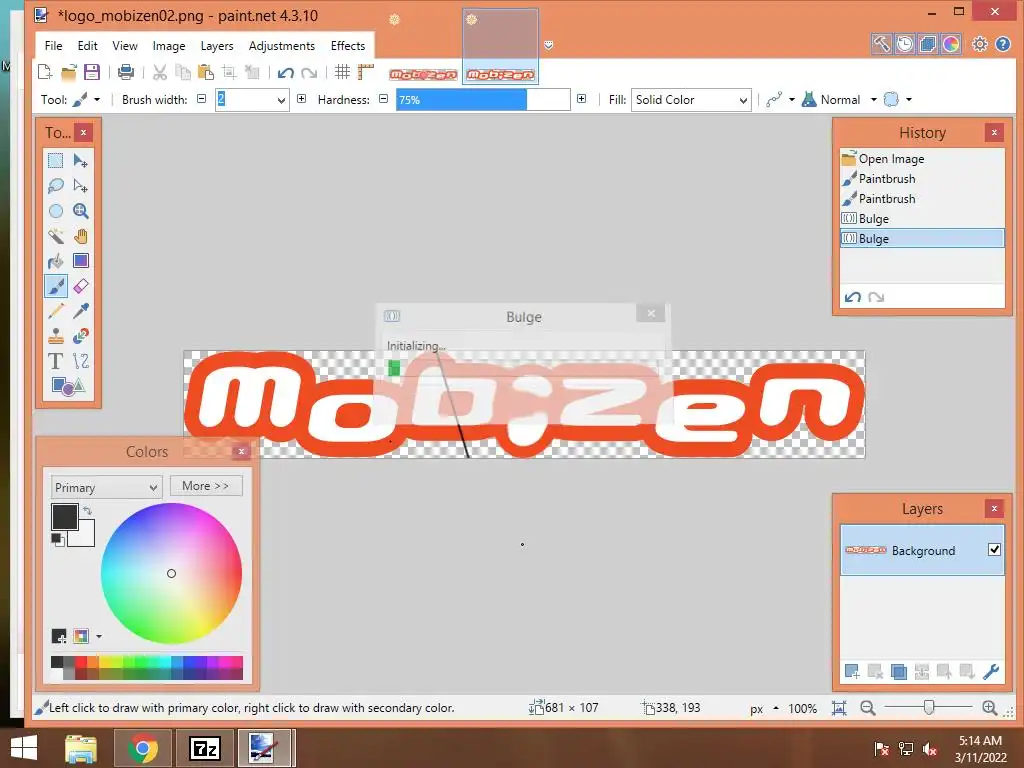Viewport: 1024px width, 768px height.
Task: Select the Paint Bucket tool
Action: coord(56,261)
